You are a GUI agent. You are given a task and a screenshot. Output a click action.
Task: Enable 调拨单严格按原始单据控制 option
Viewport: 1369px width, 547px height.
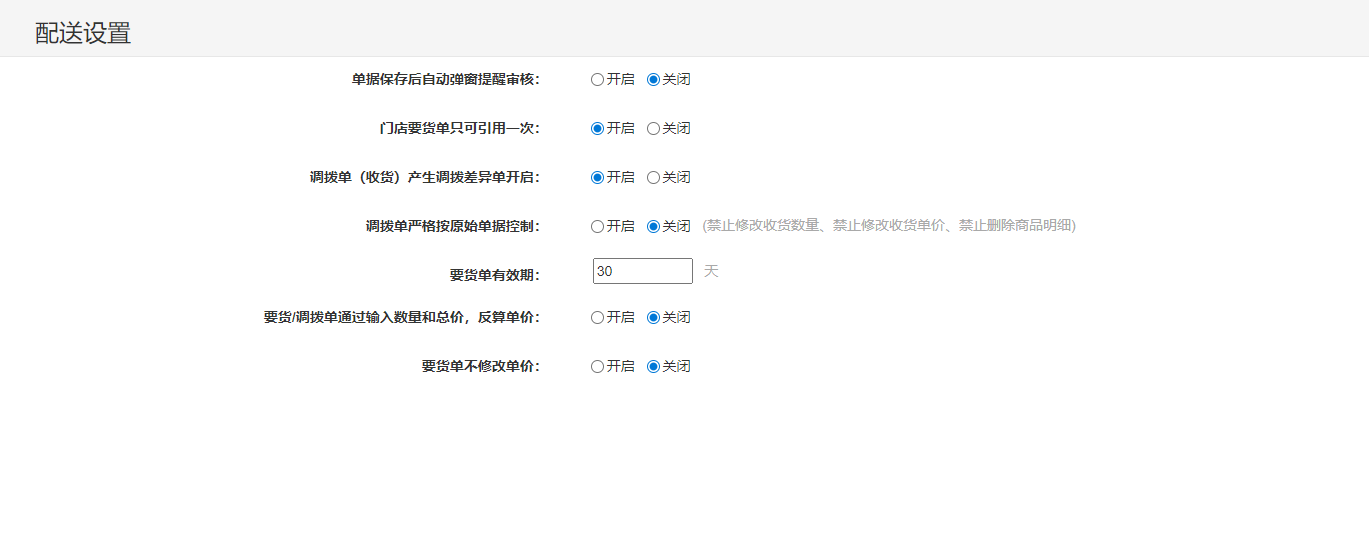coord(598,226)
